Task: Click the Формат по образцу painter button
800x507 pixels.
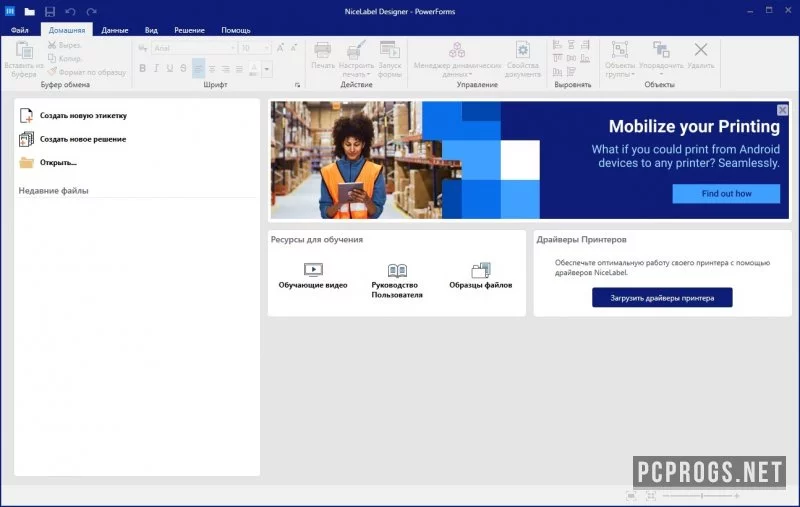Action: click(x=87, y=72)
